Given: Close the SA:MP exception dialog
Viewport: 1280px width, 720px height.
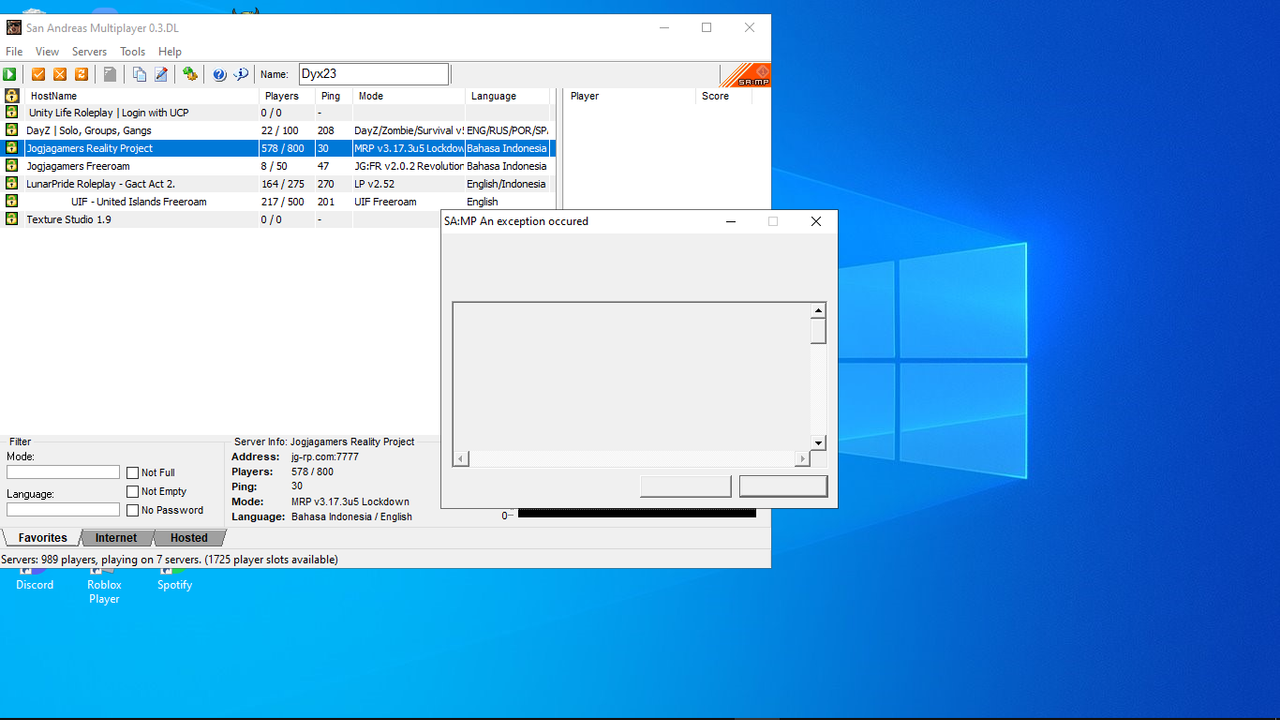Looking at the screenshot, I should pos(816,221).
